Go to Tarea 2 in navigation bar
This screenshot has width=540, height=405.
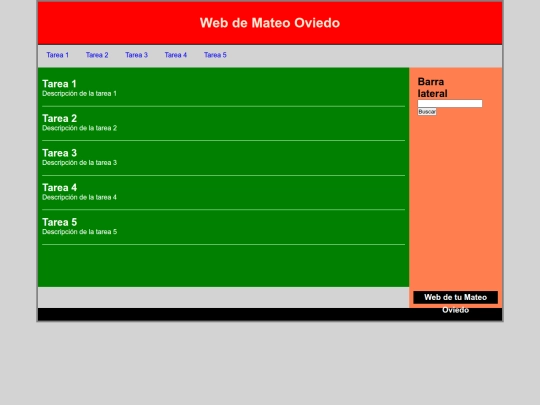click(97, 55)
